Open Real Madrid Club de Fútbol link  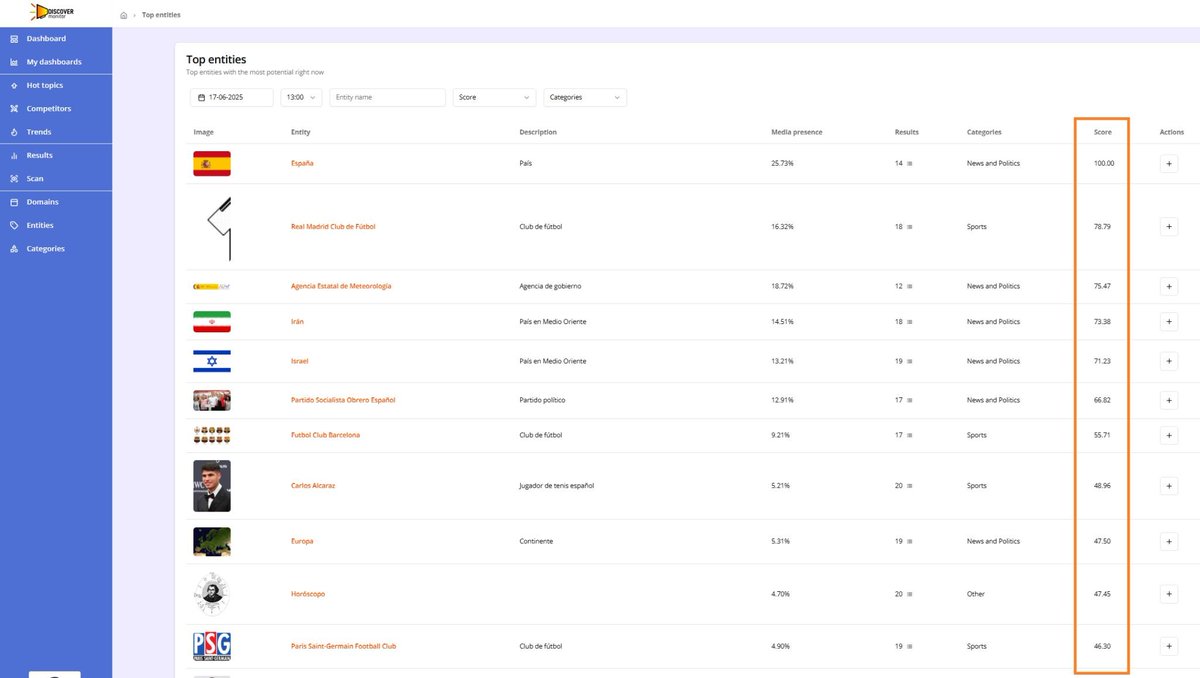point(333,227)
